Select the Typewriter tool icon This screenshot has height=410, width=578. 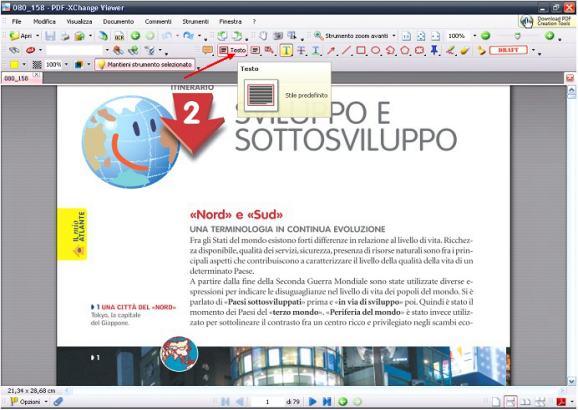[286, 50]
